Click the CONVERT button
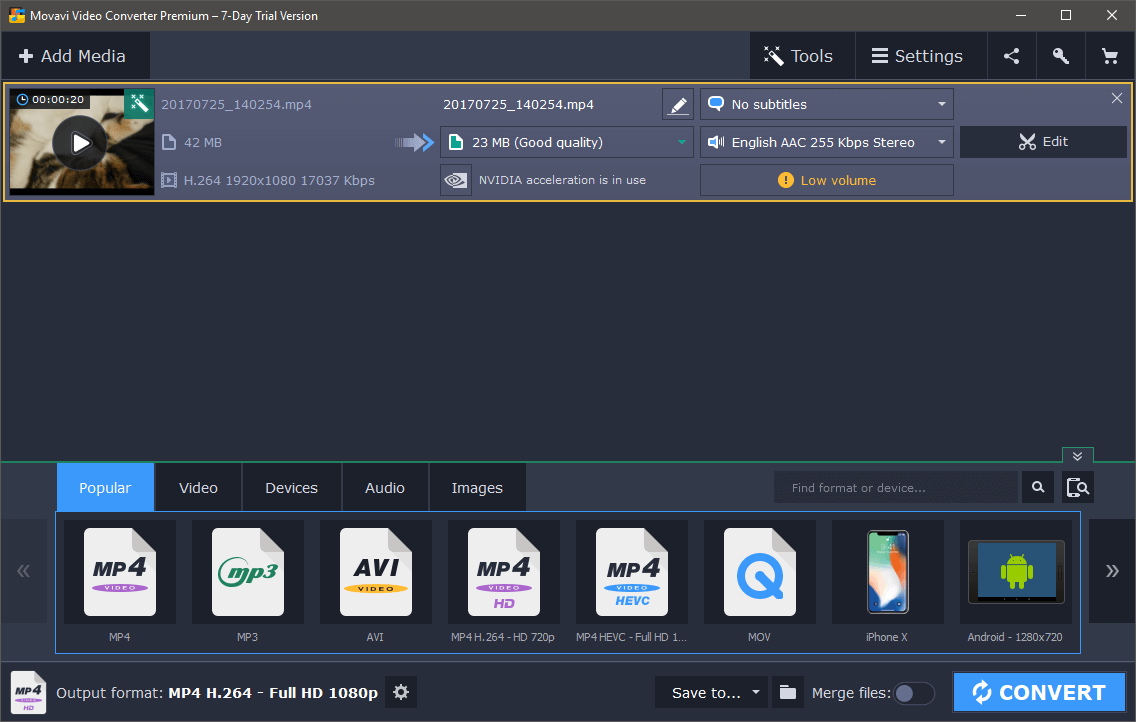Viewport: 1136px width, 722px height. pyautogui.click(x=1039, y=692)
